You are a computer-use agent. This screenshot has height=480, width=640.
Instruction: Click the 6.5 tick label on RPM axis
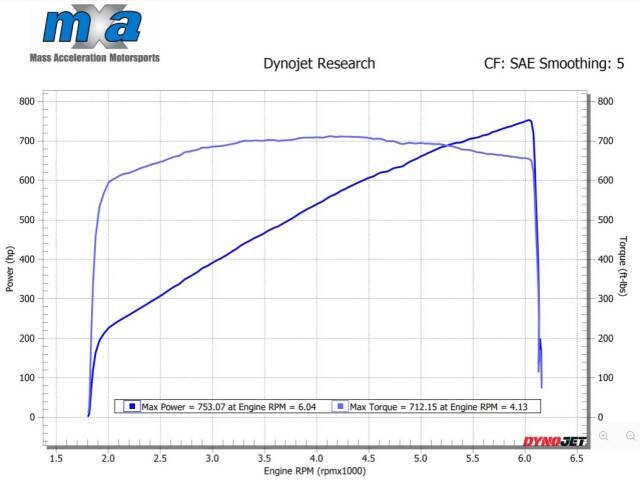coord(577,458)
